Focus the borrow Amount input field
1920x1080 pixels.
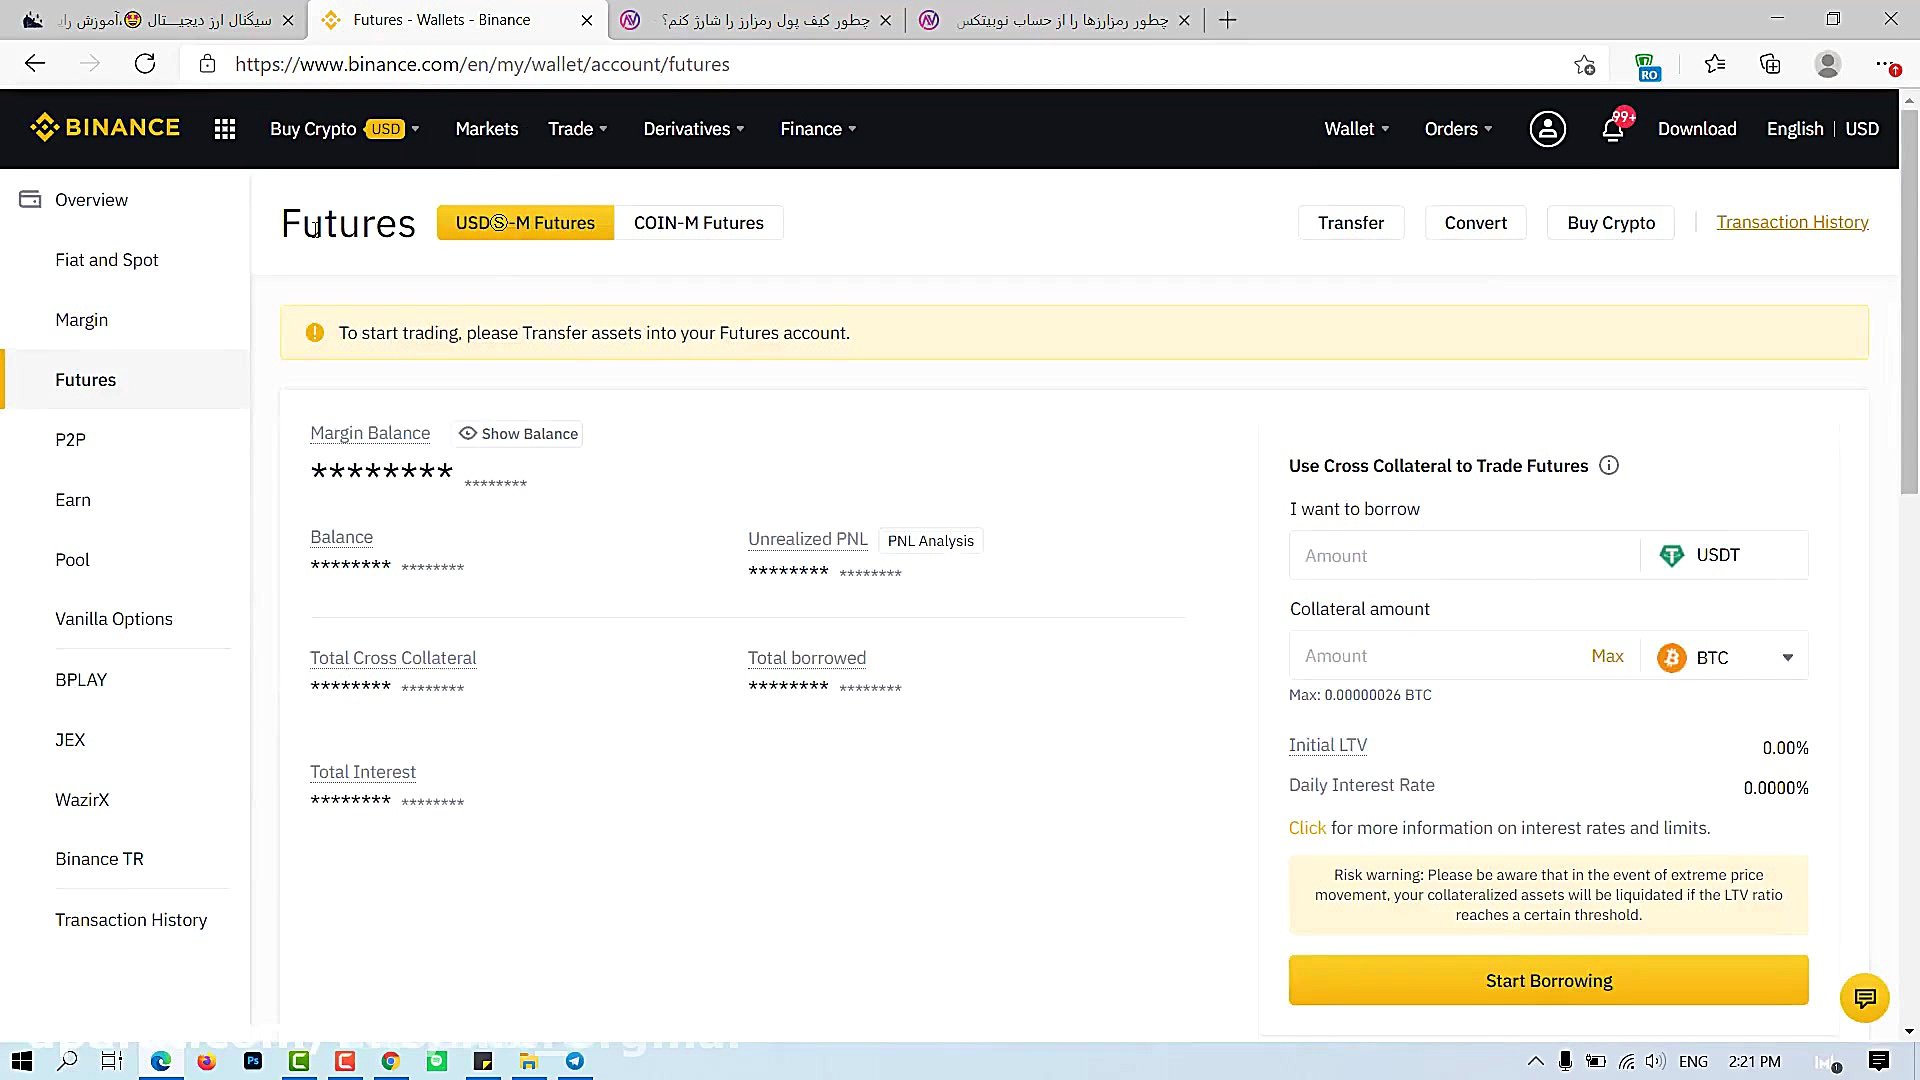1464,555
